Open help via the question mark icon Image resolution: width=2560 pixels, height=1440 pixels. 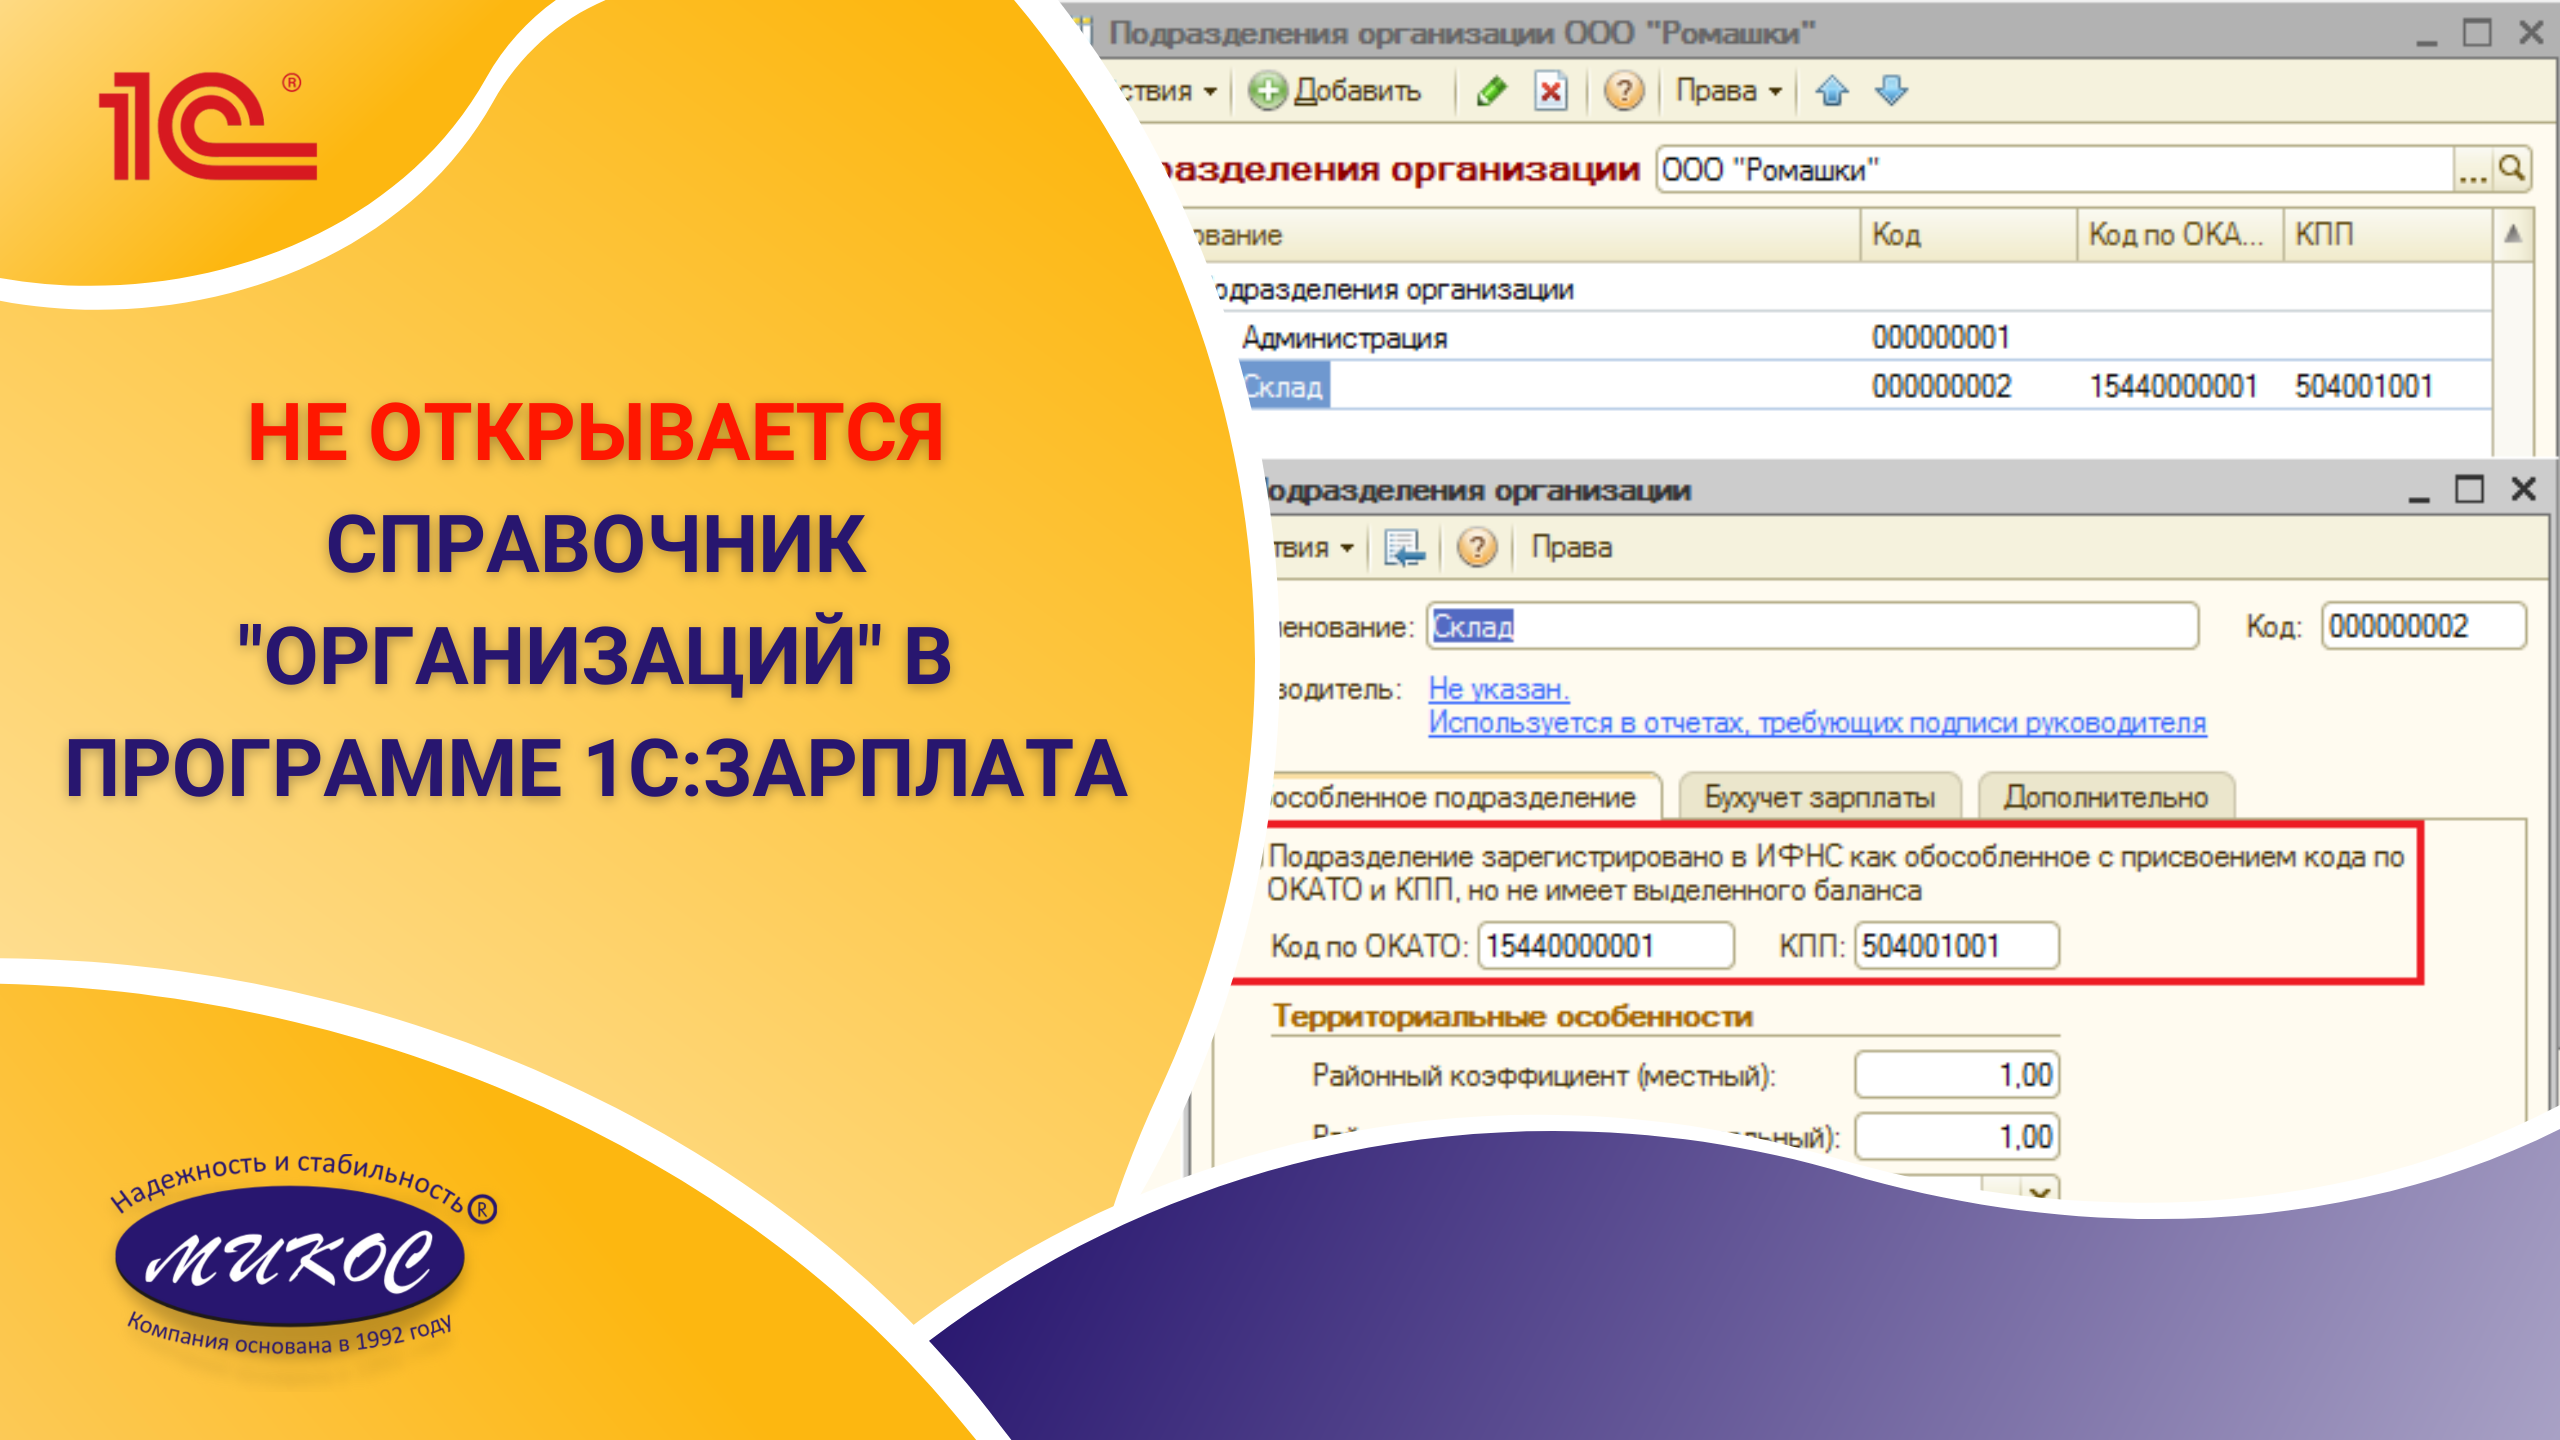pyautogui.click(x=1625, y=90)
